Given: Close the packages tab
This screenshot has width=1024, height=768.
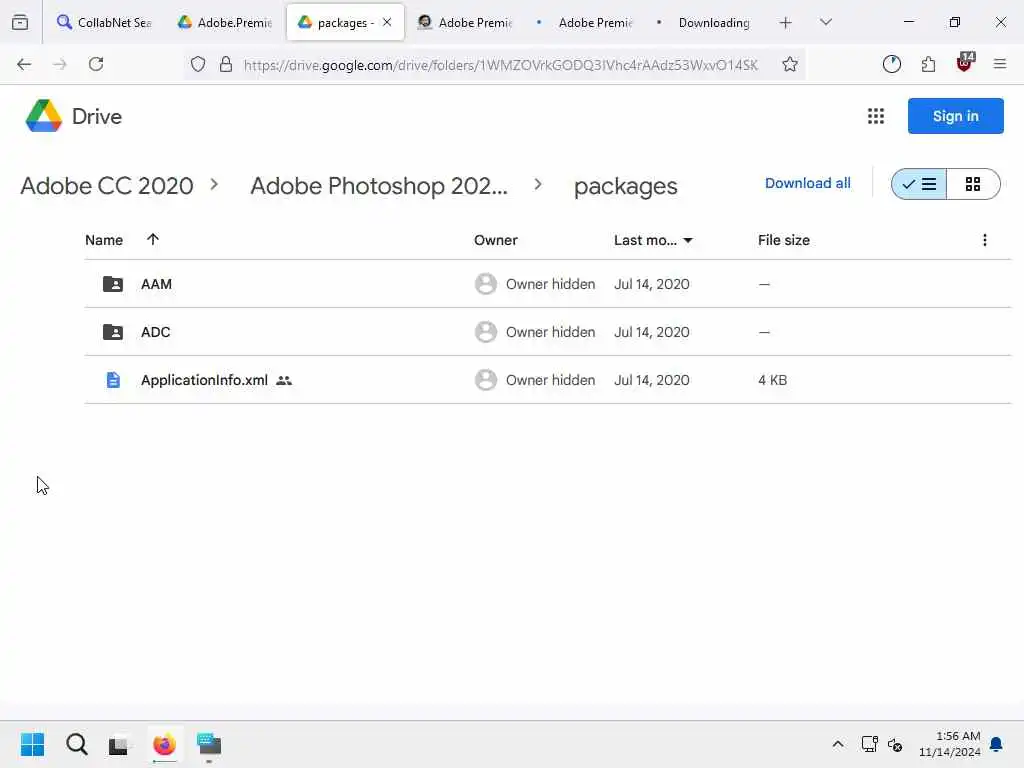Looking at the screenshot, I should pos(387,22).
